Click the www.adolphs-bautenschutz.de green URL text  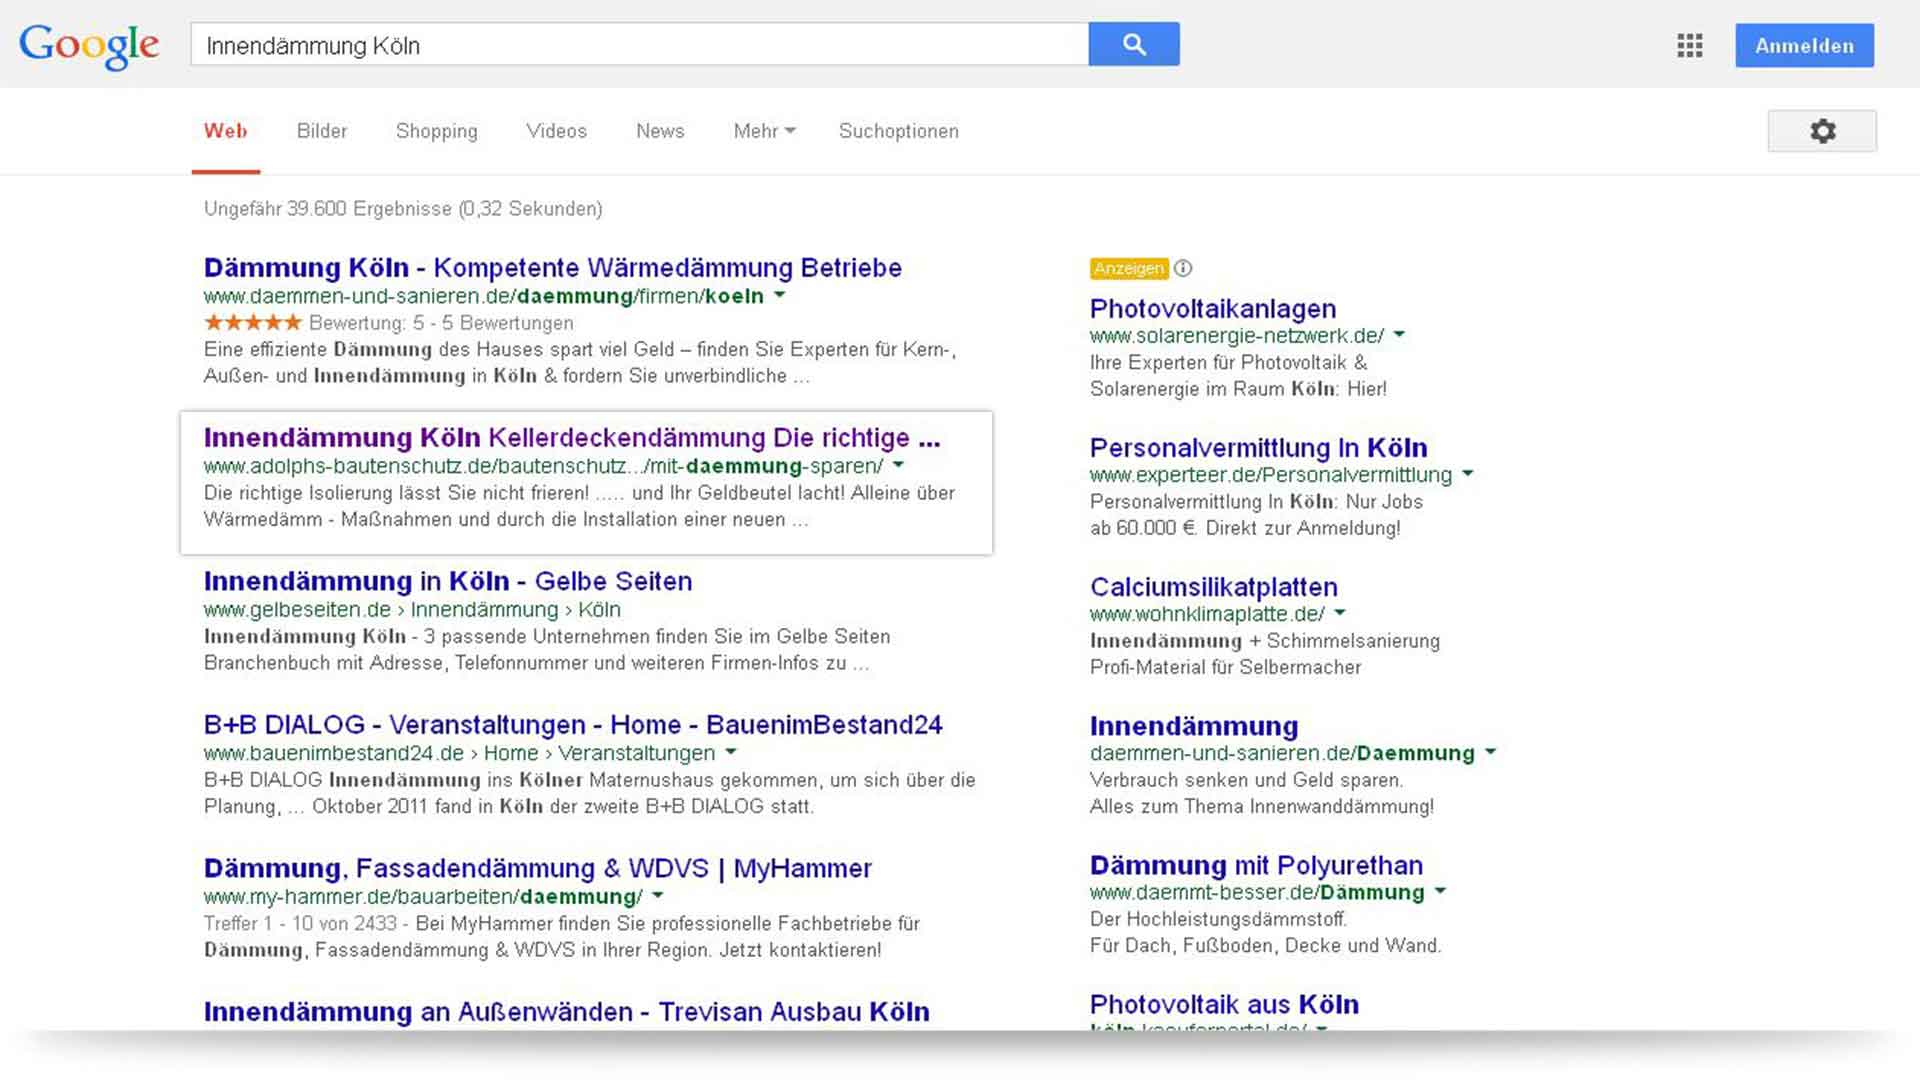543,466
